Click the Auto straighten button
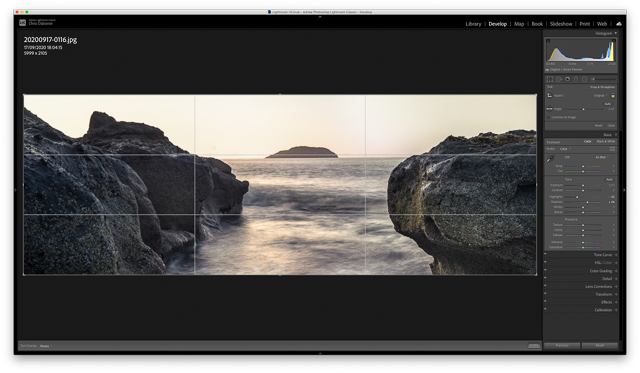 pos(608,104)
